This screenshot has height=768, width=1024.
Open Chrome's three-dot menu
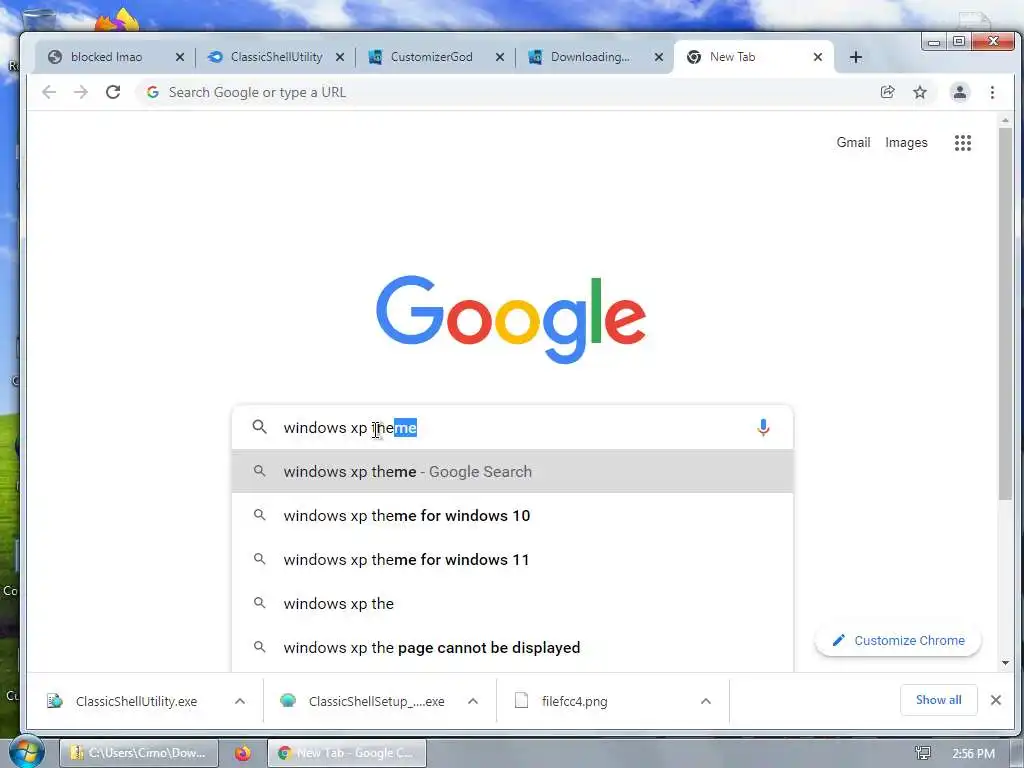(992, 92)
